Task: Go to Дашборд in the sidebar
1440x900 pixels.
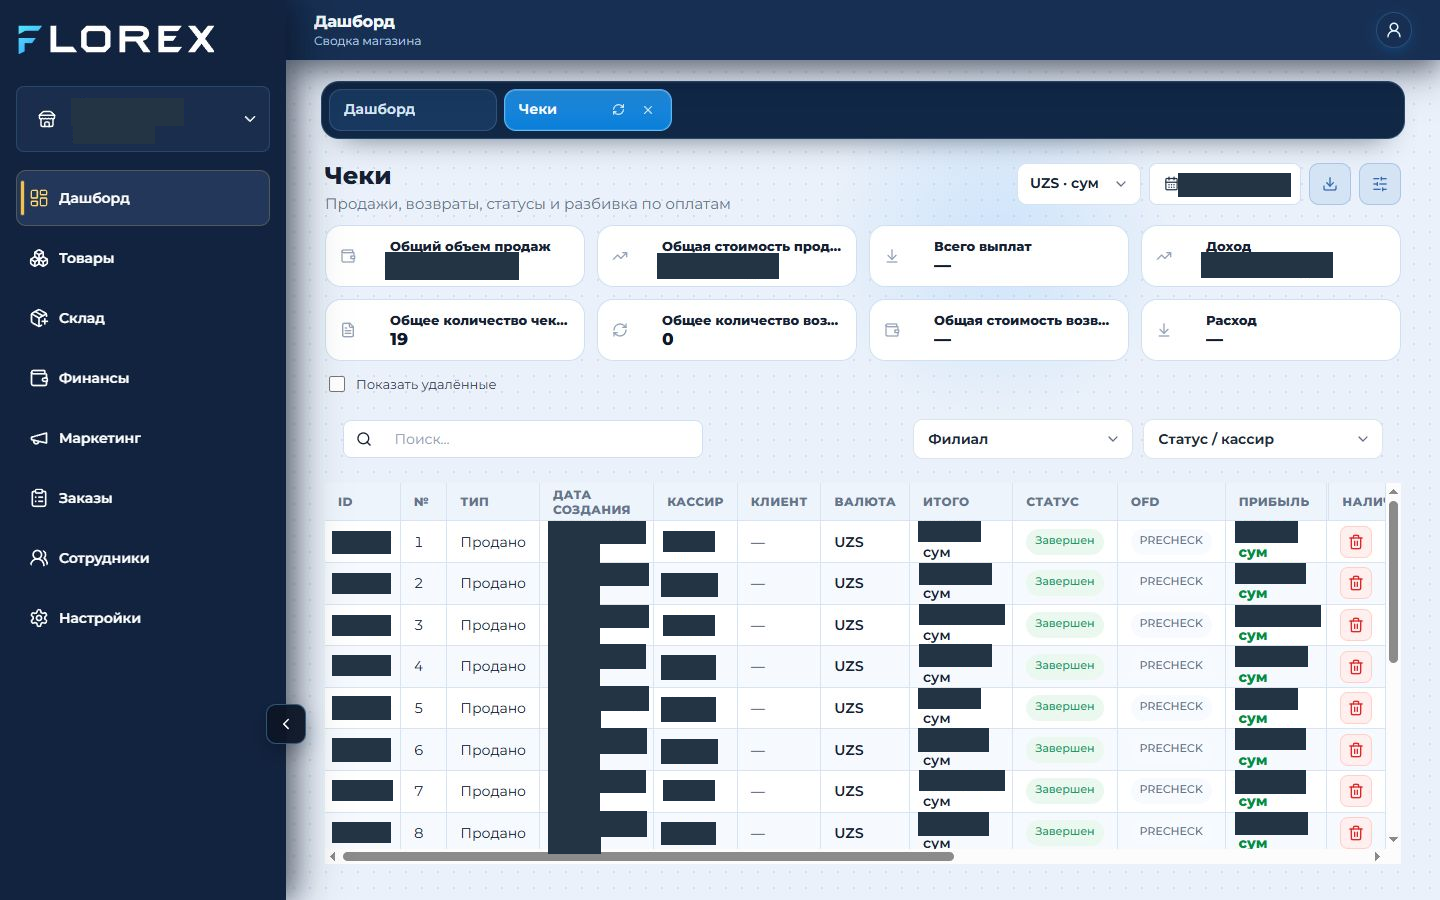Action: tap(143, 198)
